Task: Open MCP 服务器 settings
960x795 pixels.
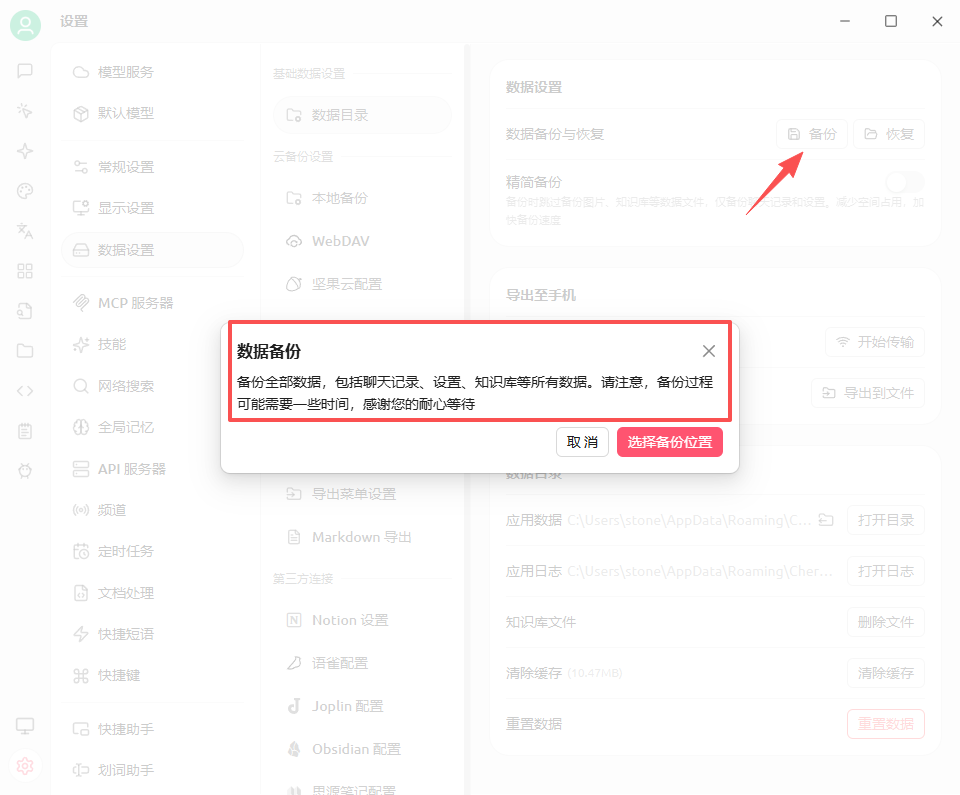Action: [x=153, y=303]
